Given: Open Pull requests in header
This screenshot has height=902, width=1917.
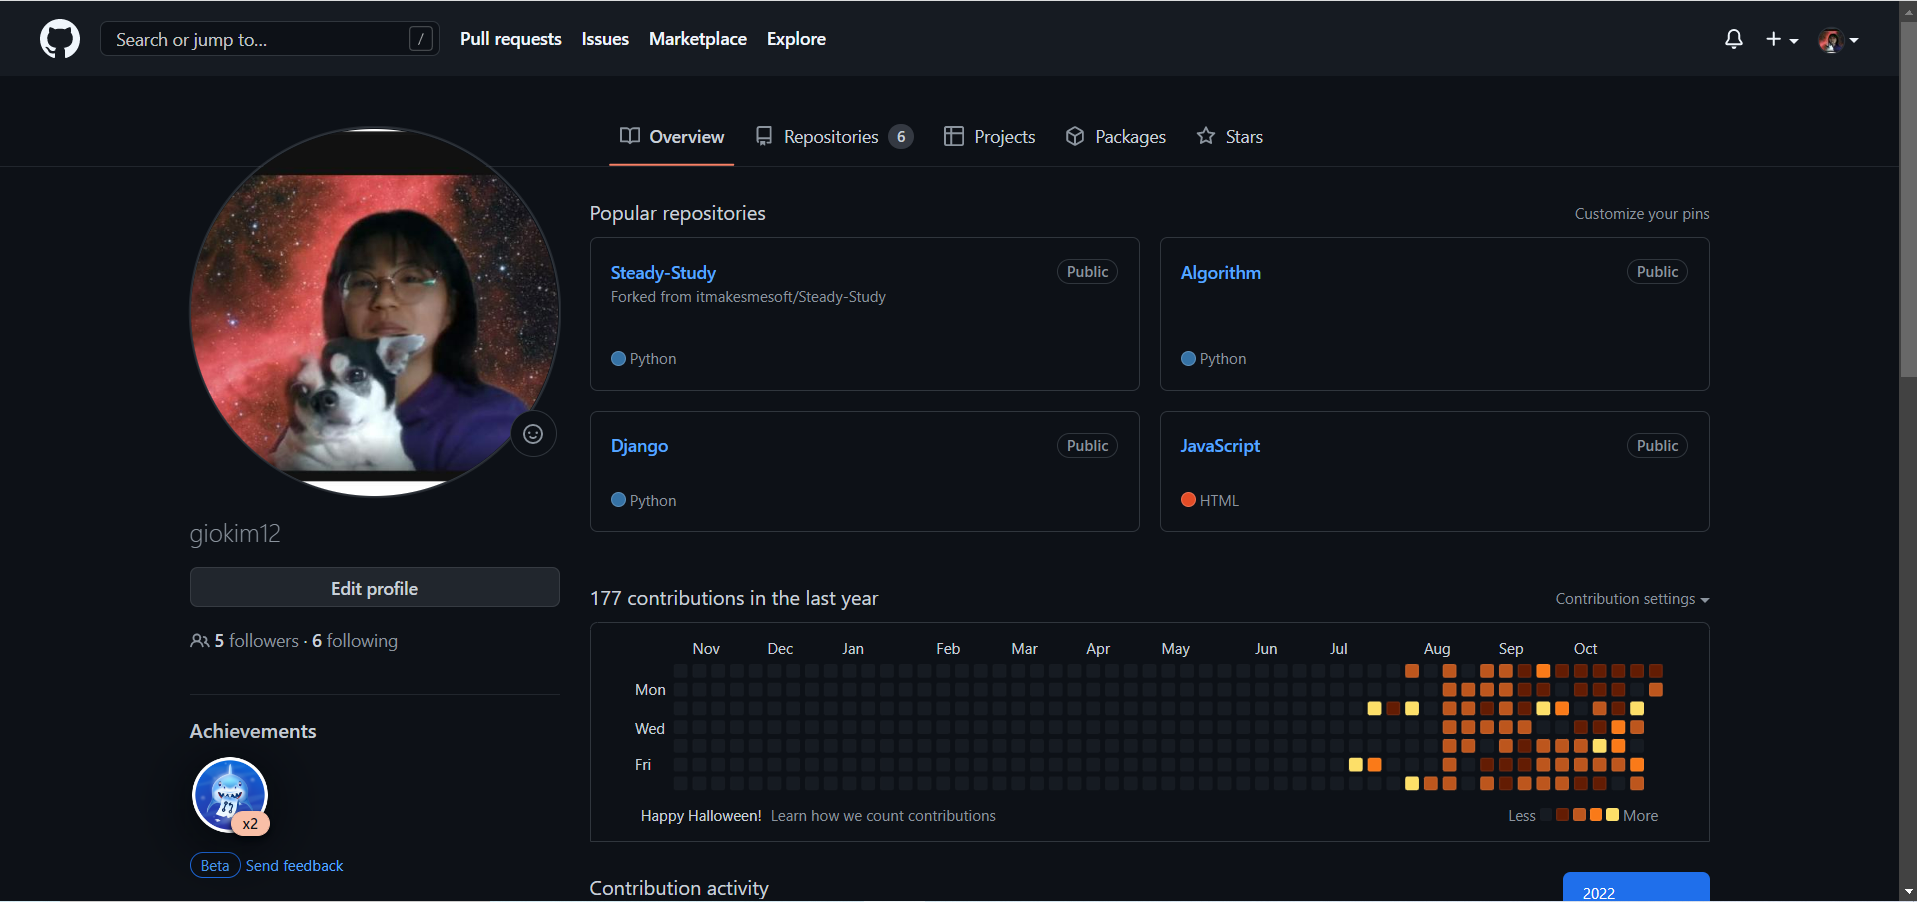Looking at the screenshot, I should coord(510,39).
